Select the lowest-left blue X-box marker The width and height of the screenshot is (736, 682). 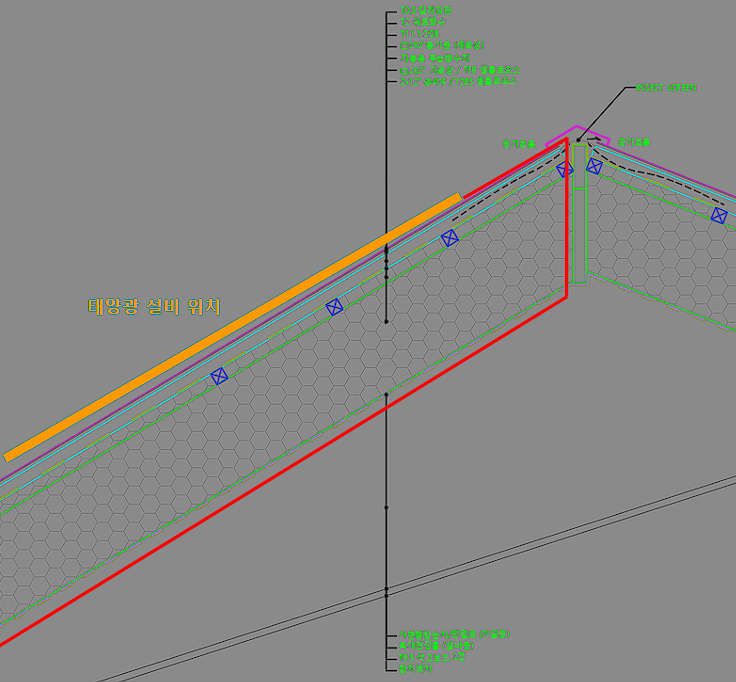[220, 376]
